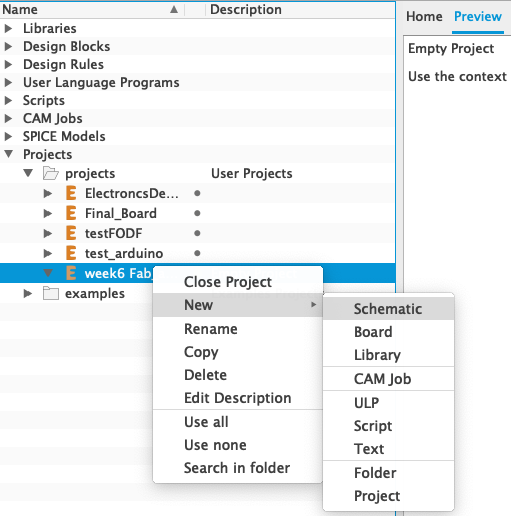The image size is (511, 516).
Task: Click the Empty Project preview heading
Action: pos(451,49)
